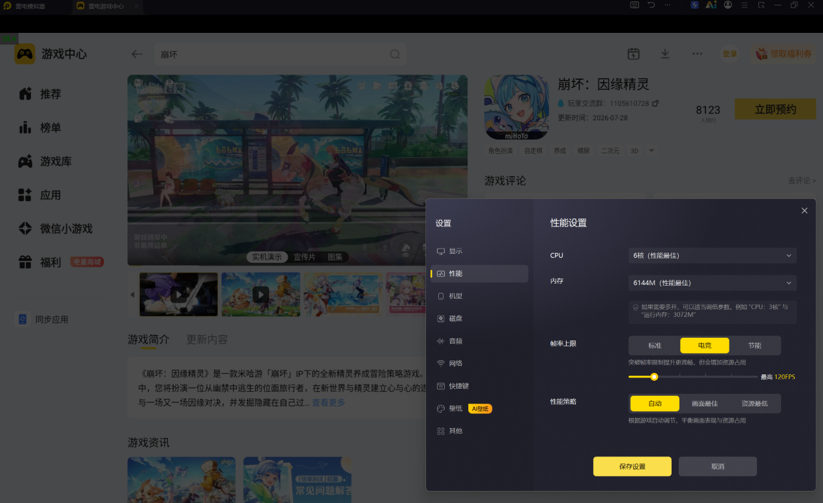Set performance strategy to 画质最佳
This screenshot has height=503, width=823.
tap(704, 403)
